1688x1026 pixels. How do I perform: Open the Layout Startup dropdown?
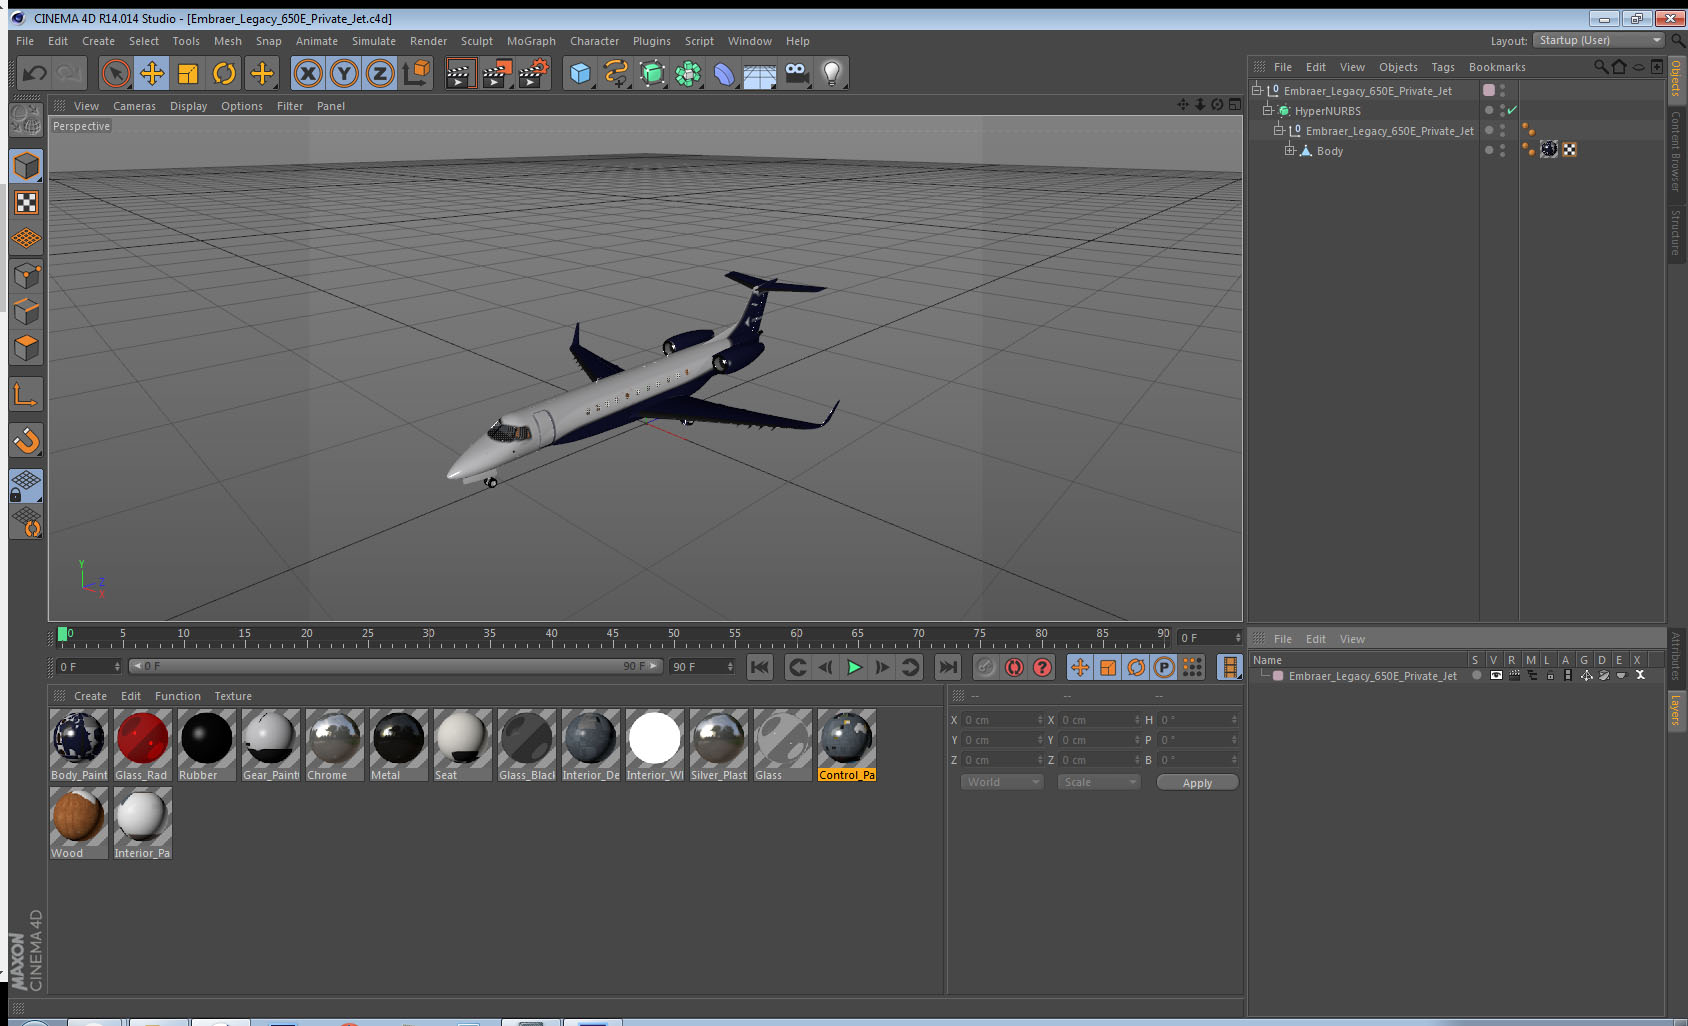1600,40
